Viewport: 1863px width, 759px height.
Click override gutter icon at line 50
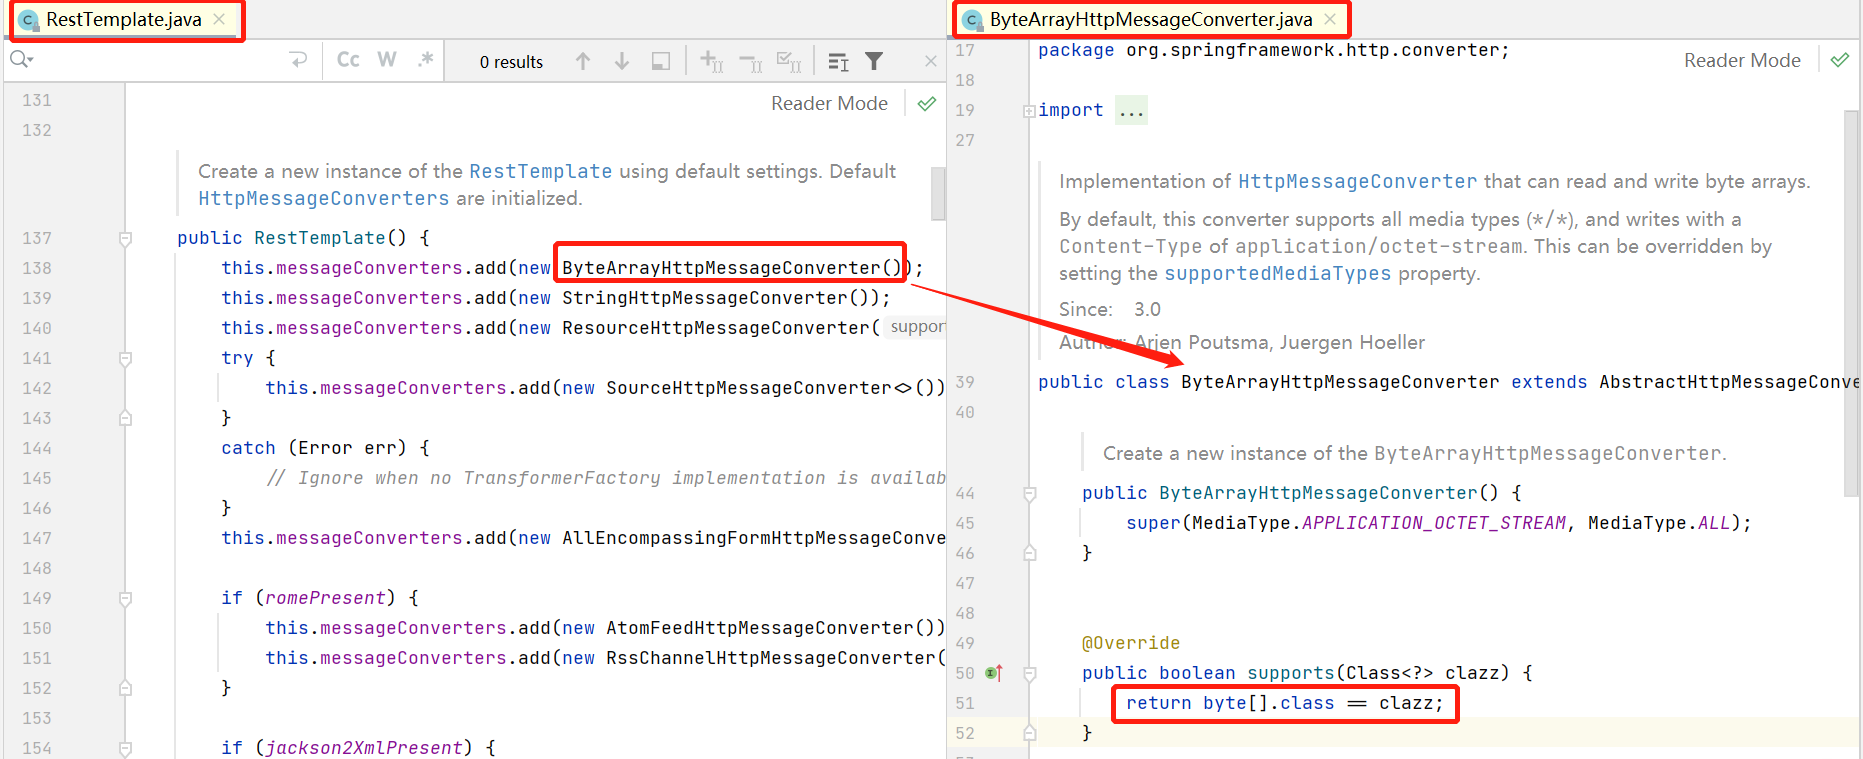tap(994, 673)
